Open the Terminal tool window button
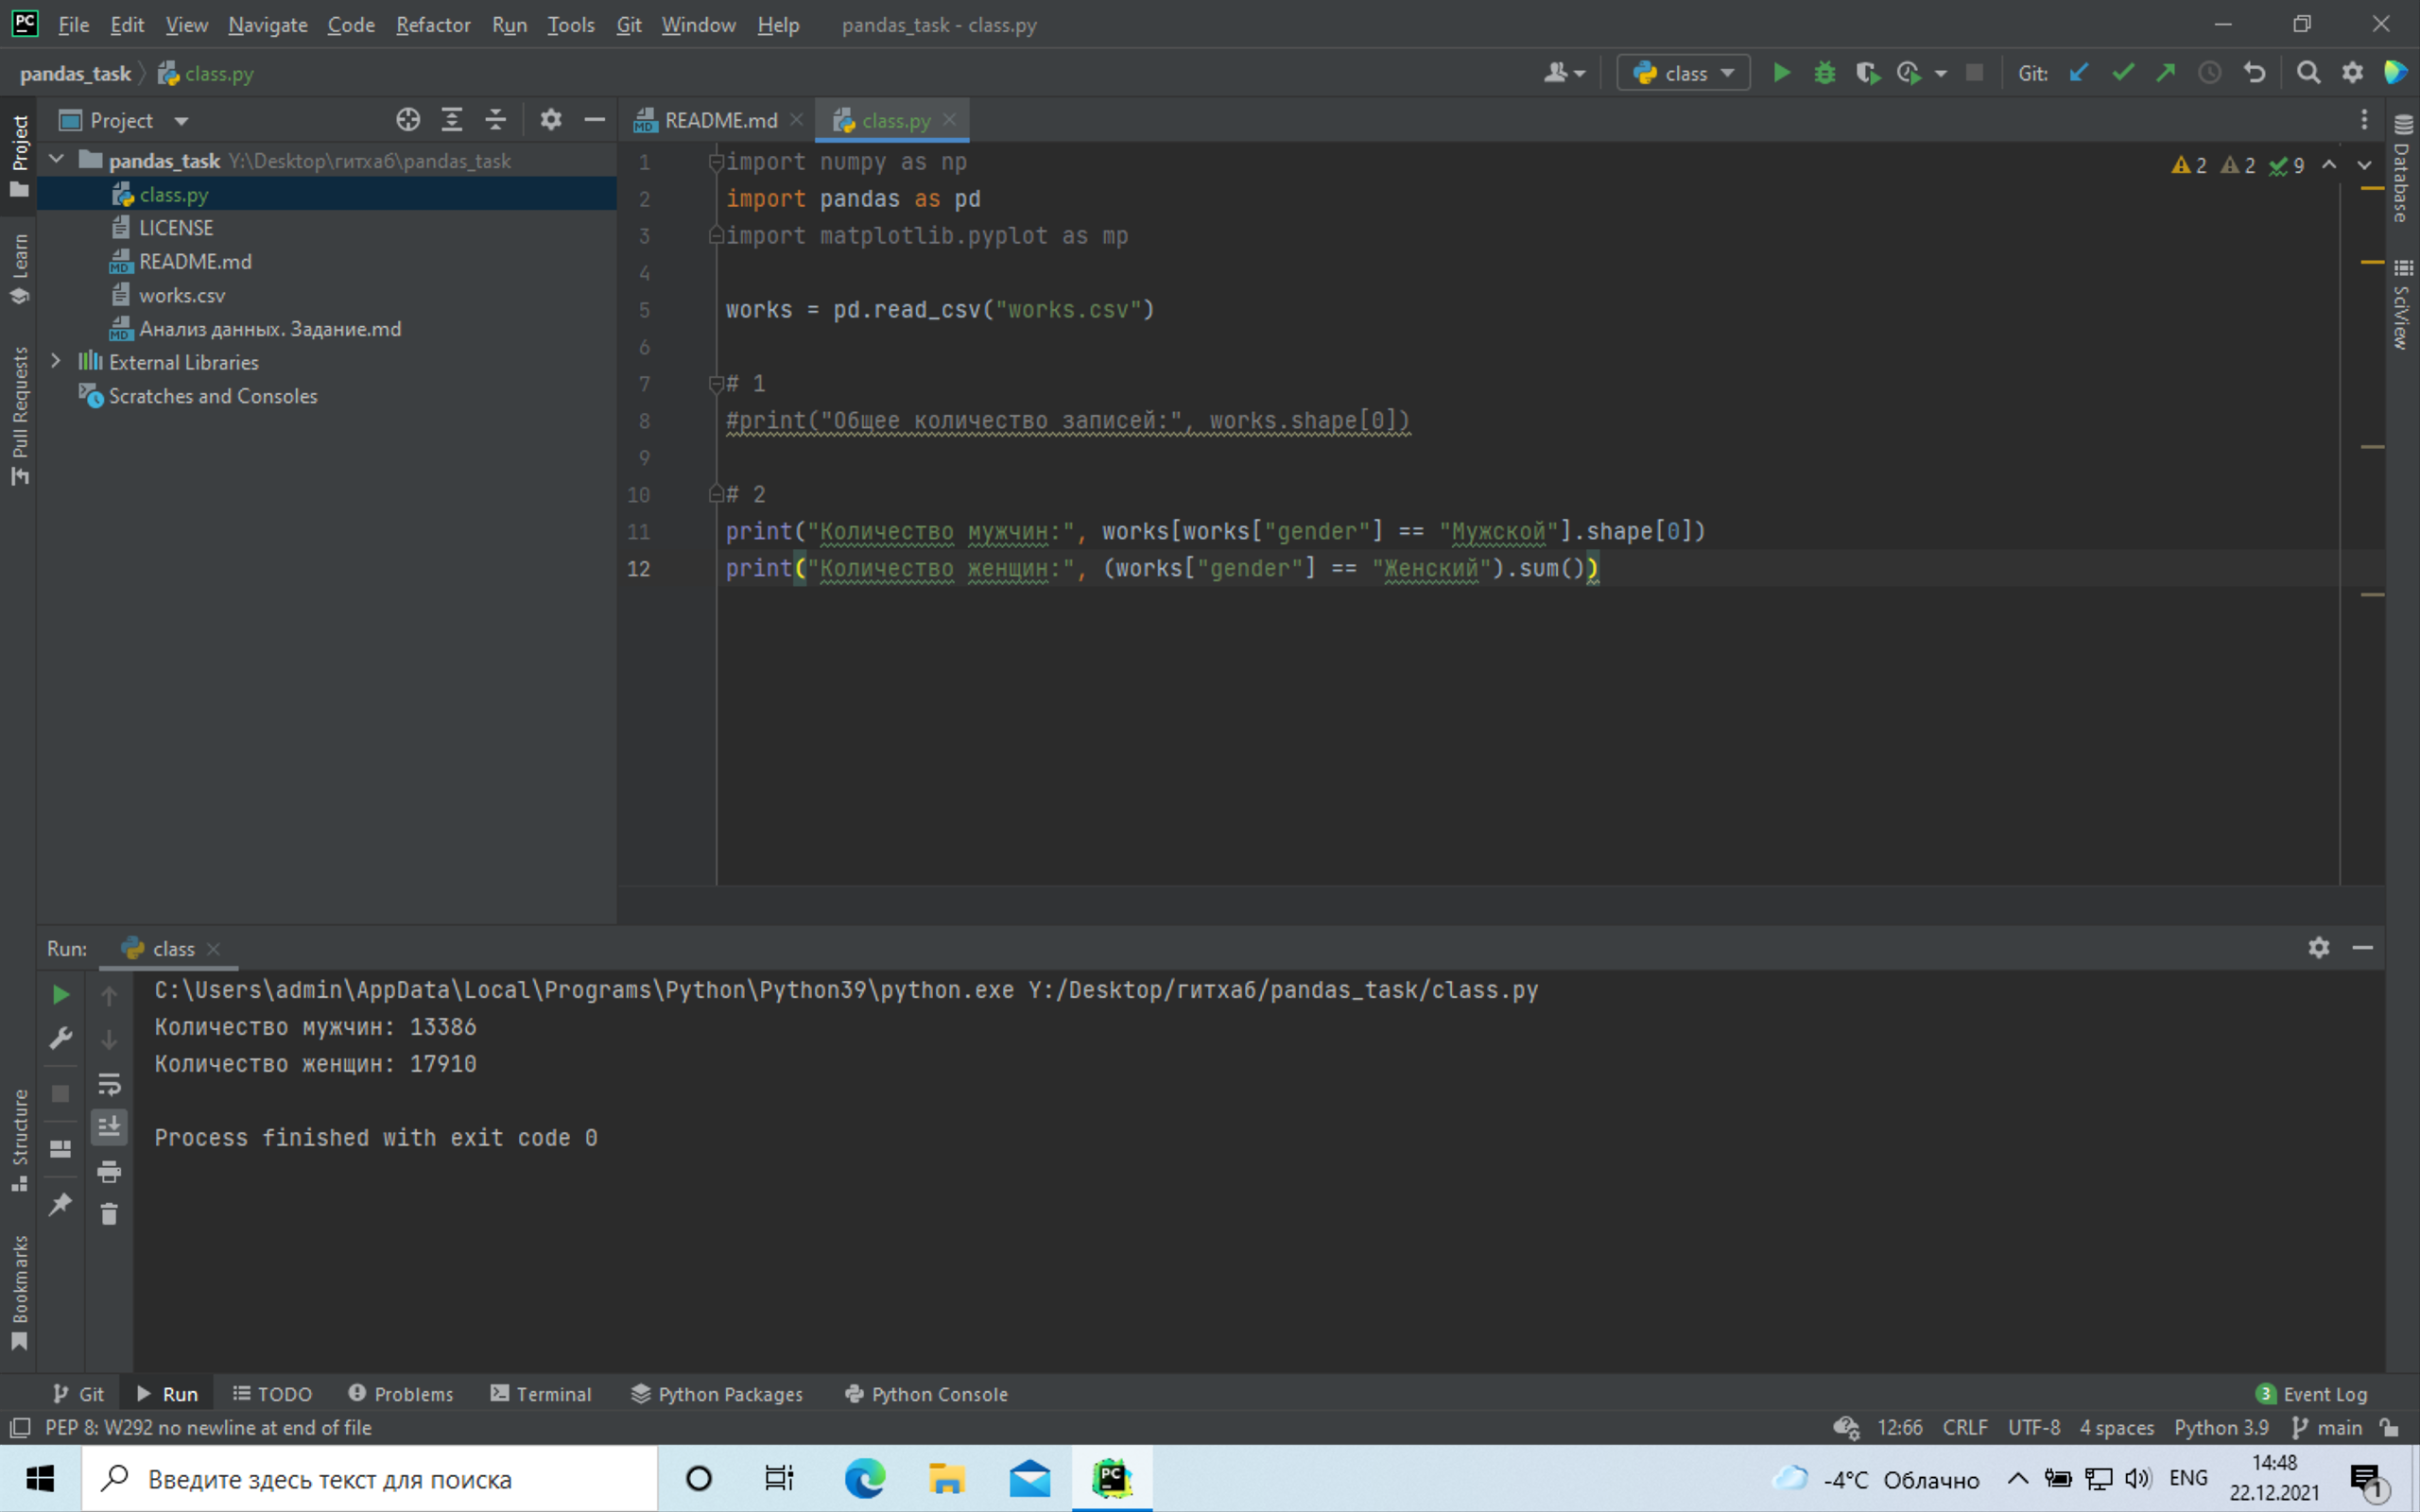The image size is (2420, 1512). coord(541,1393)
